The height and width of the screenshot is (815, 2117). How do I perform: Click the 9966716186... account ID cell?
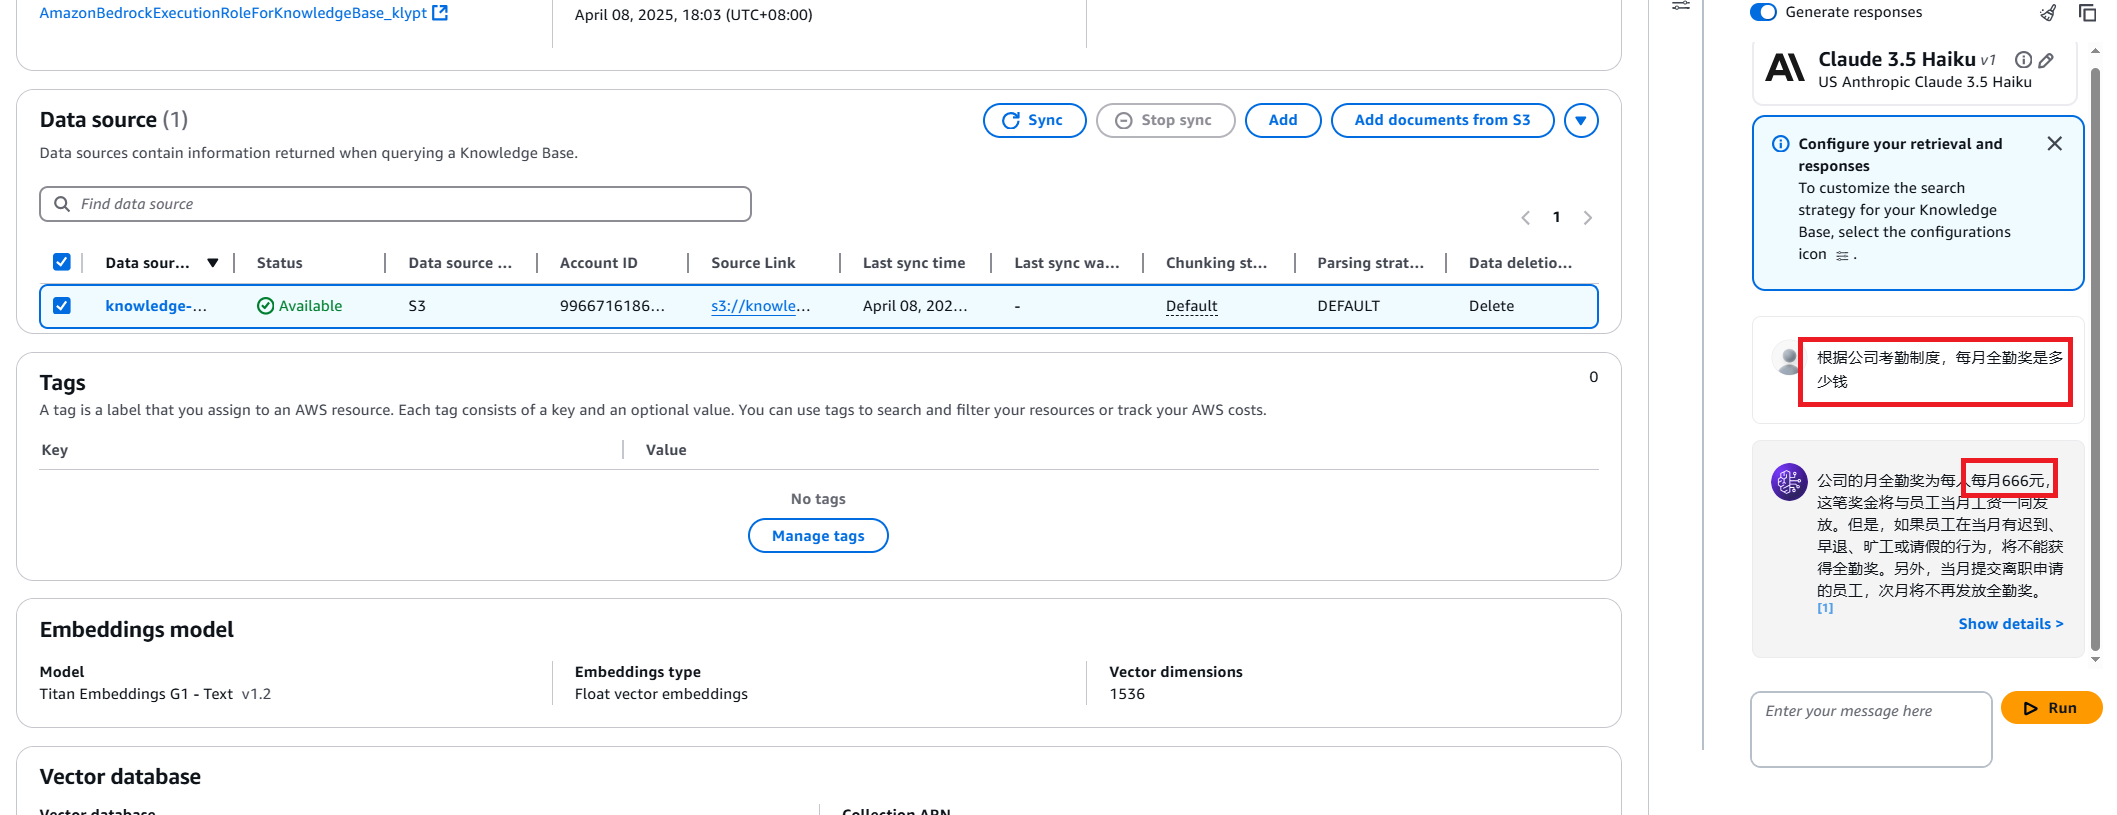click(x=612, y=306)
